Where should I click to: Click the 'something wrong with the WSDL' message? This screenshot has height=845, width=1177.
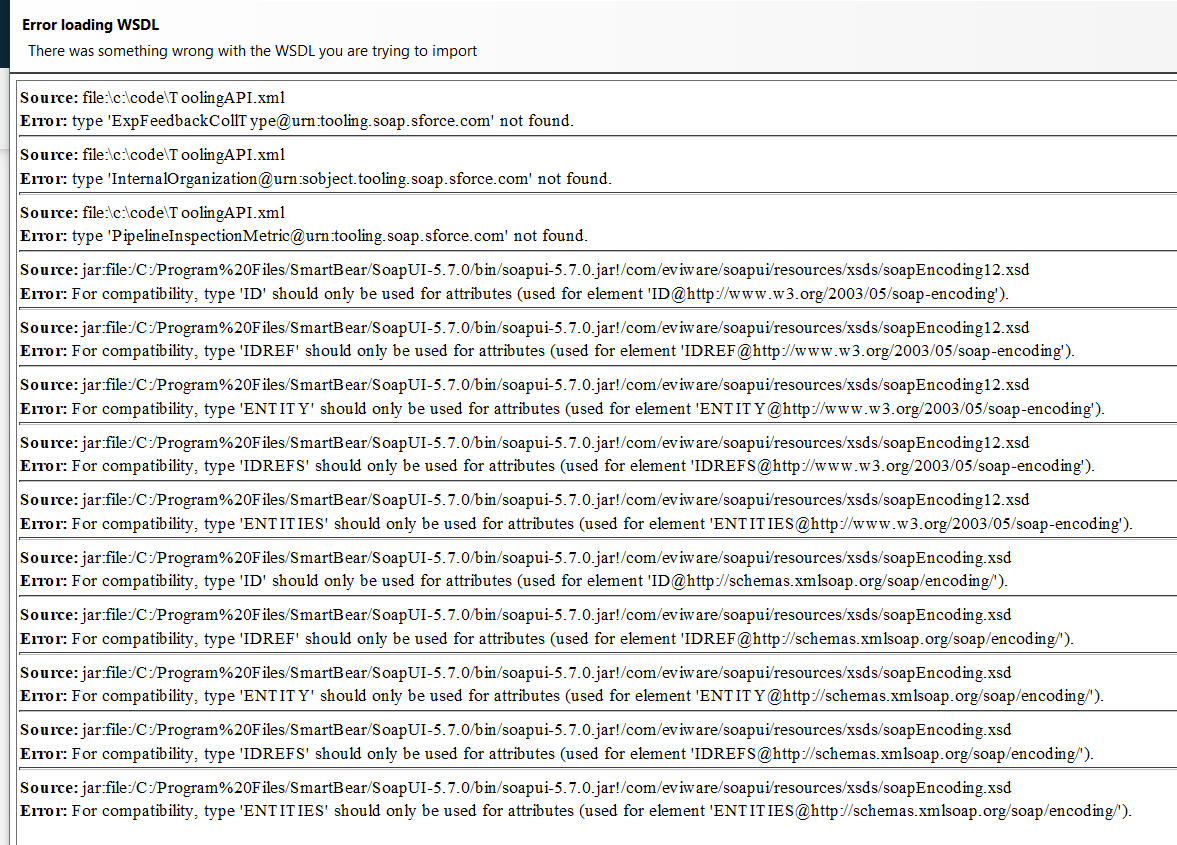252,51
